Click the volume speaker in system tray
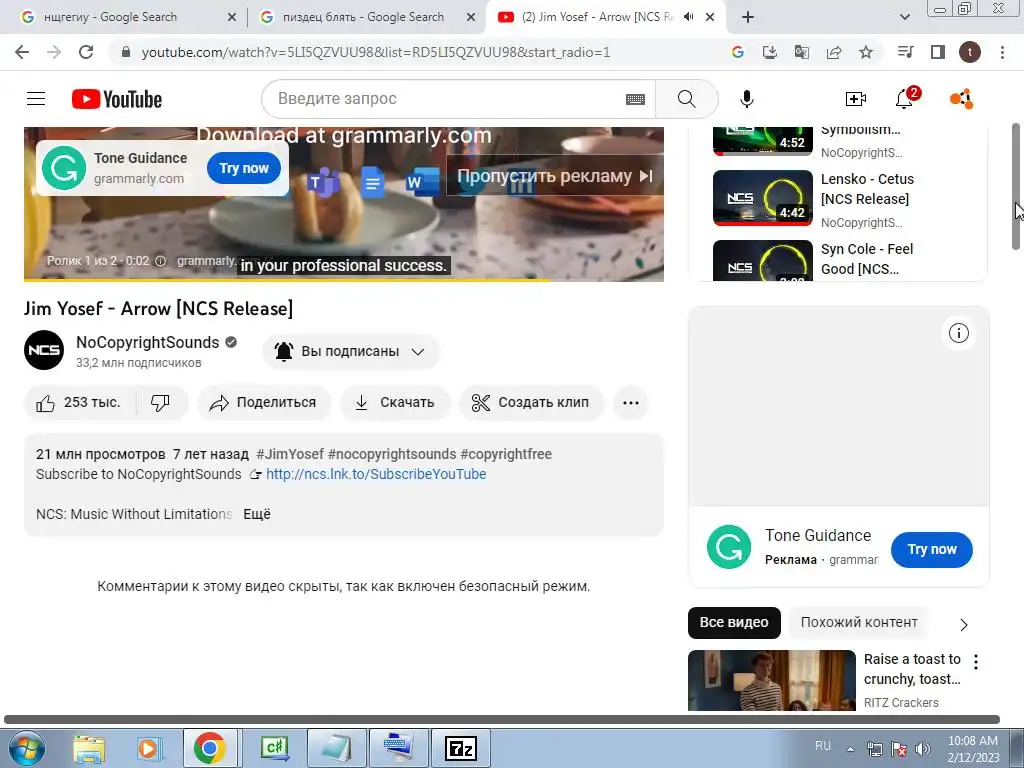The image size is (1024, 768). coord(923,749)
